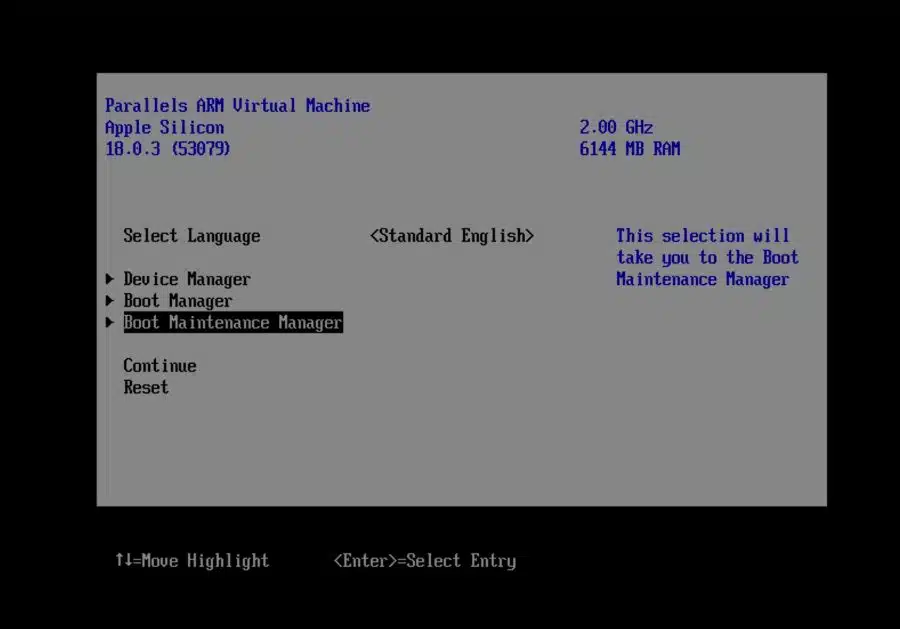Click the Move Highlight key hint
Viewport: 900px width, 629px height.
click(192, 561)
